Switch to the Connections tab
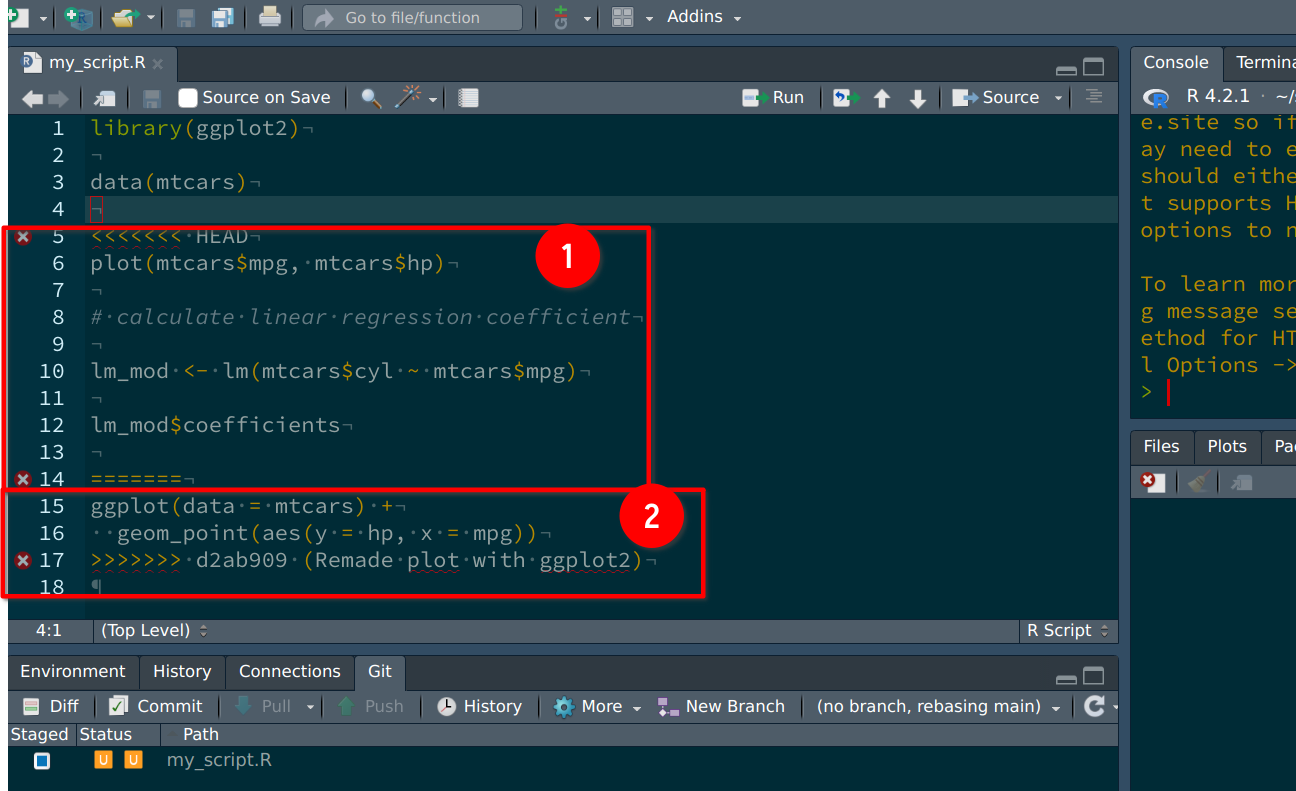1296x791 pixels. click(x=290, y=671)
